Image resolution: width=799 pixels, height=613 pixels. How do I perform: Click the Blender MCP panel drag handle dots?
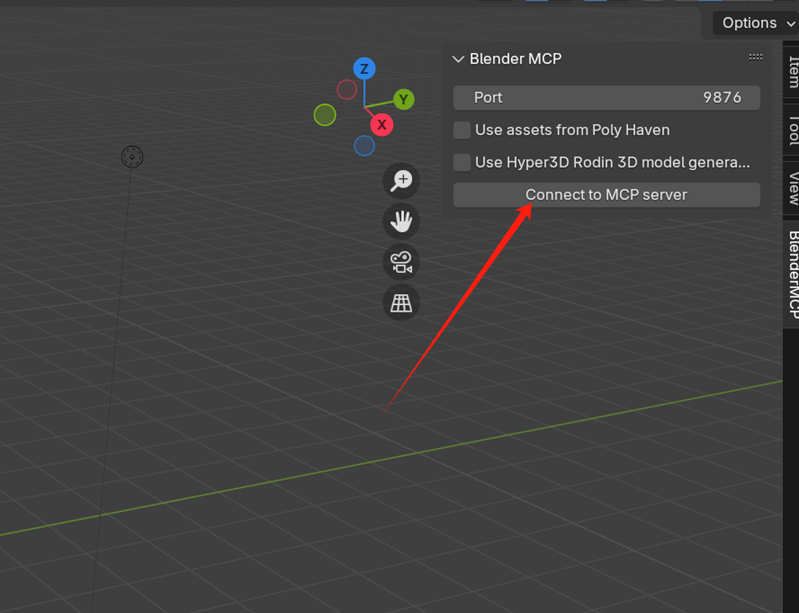coord(756,57)
